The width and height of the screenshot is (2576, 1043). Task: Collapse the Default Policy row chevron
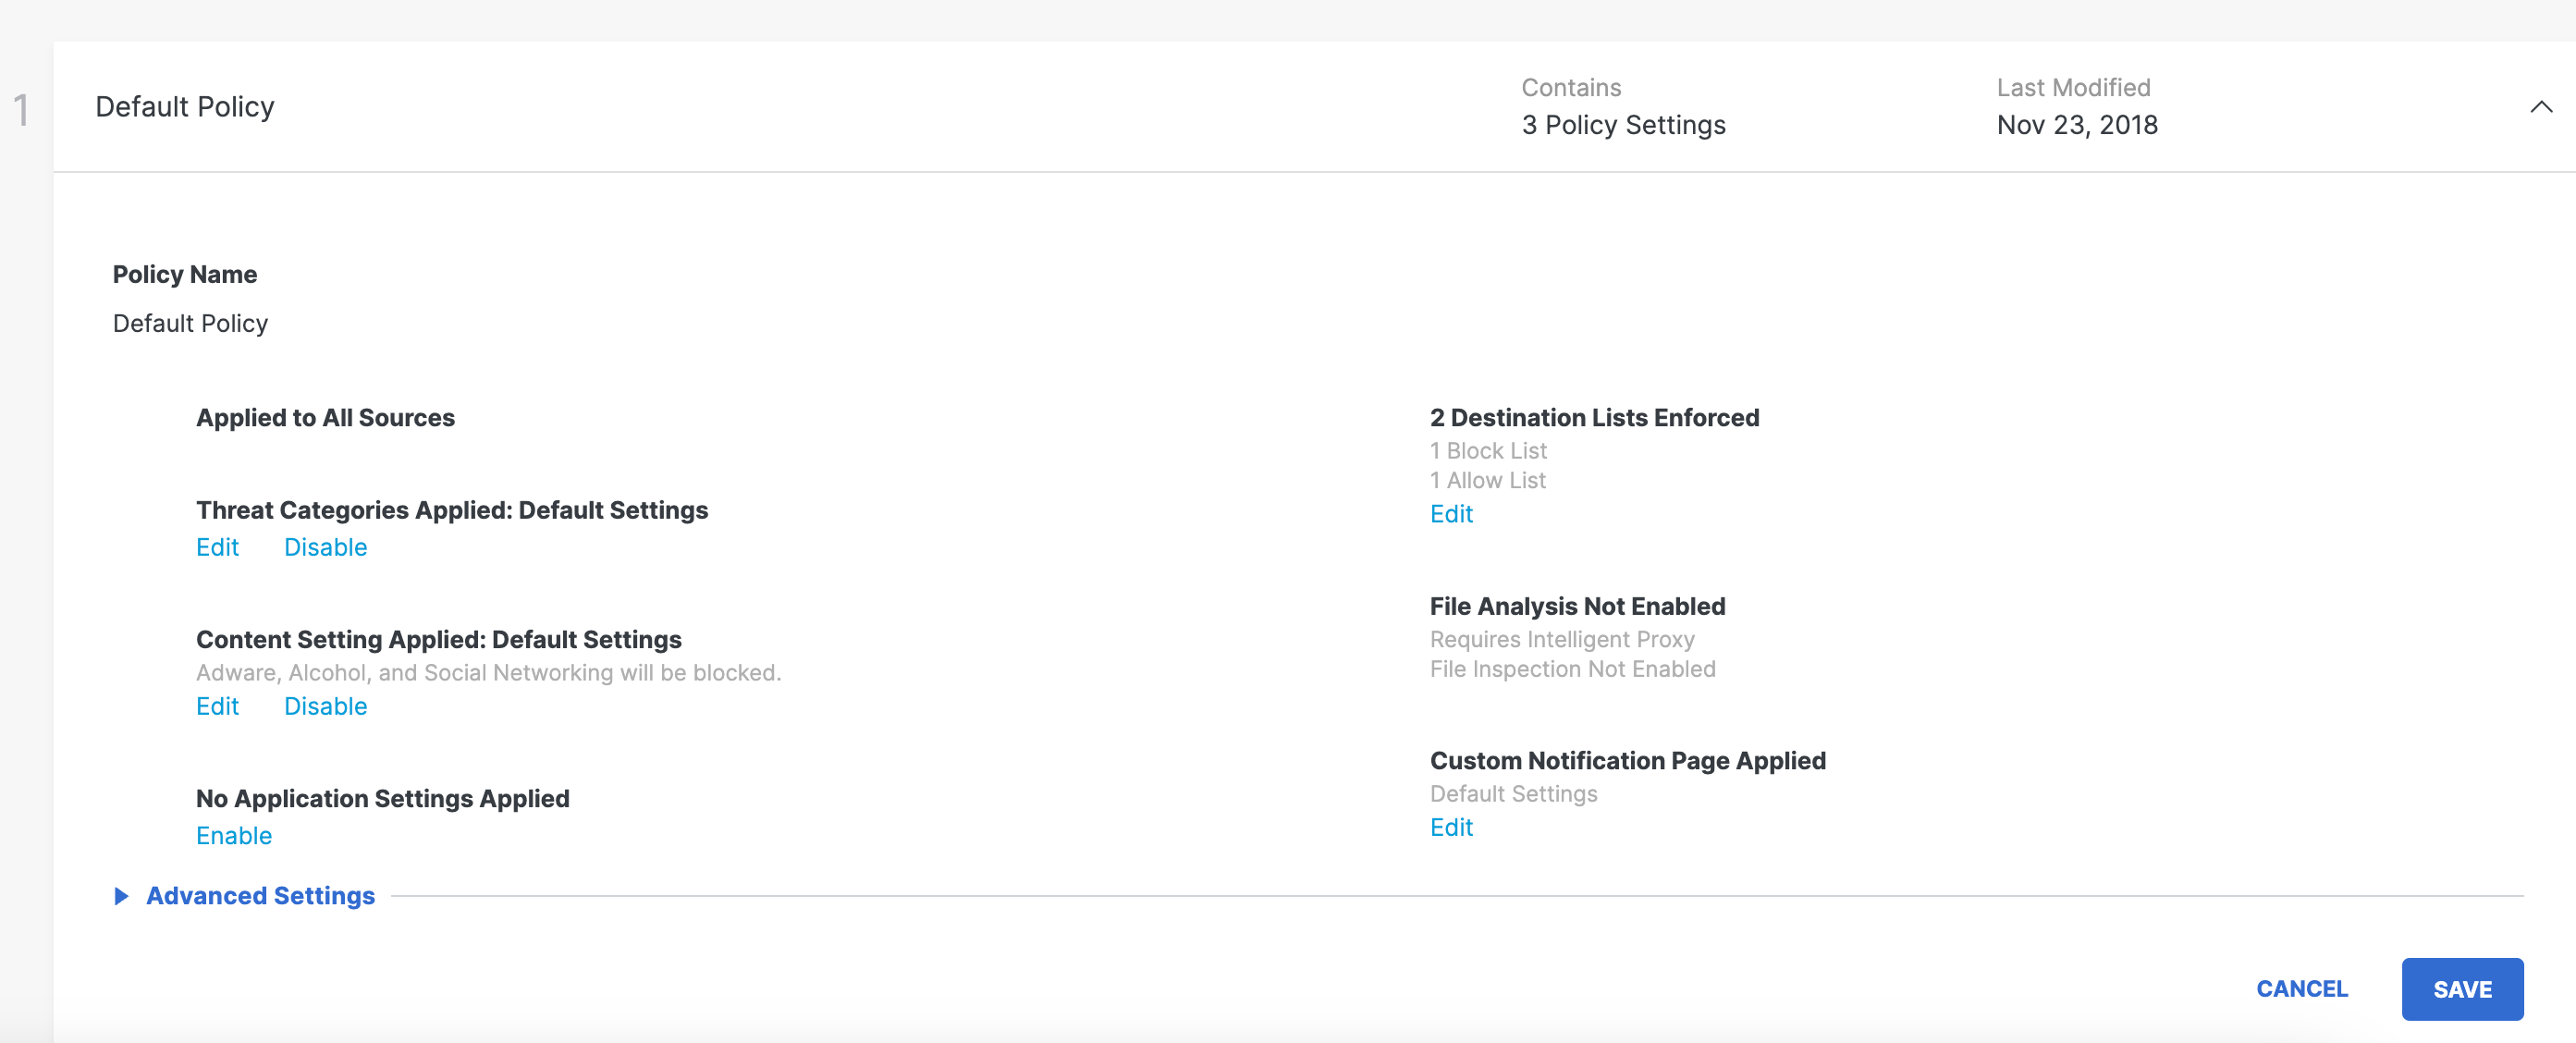pyautogui.click(x=2540, y=107)
